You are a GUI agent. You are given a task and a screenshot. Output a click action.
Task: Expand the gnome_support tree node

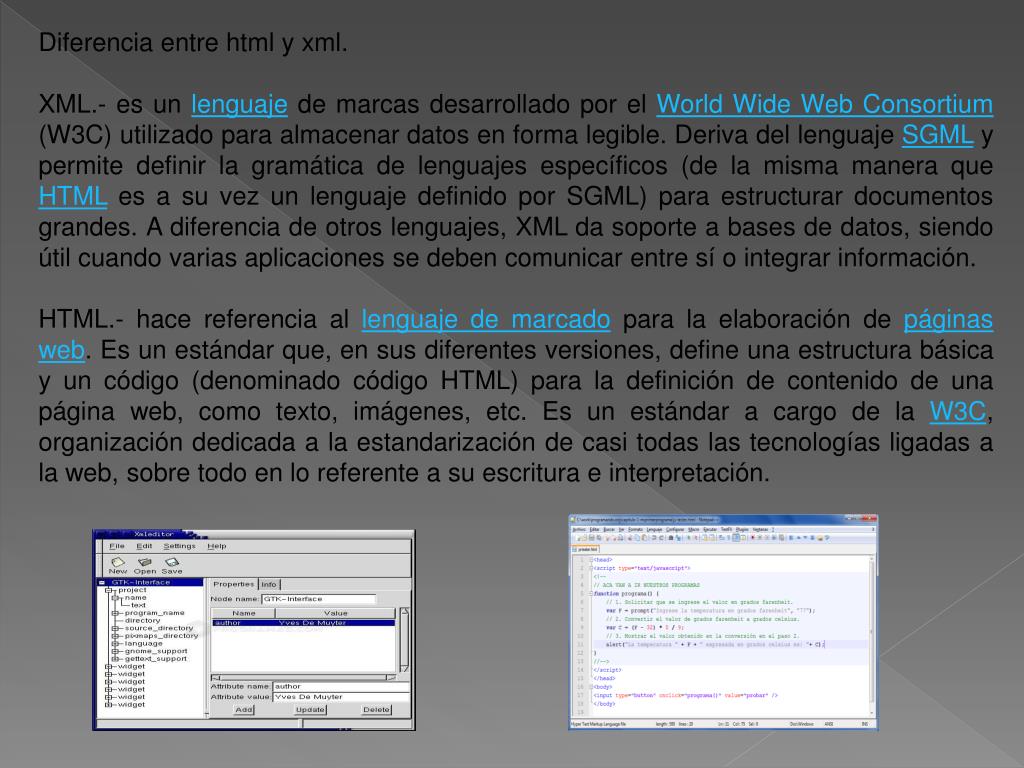tap(115, 651)
